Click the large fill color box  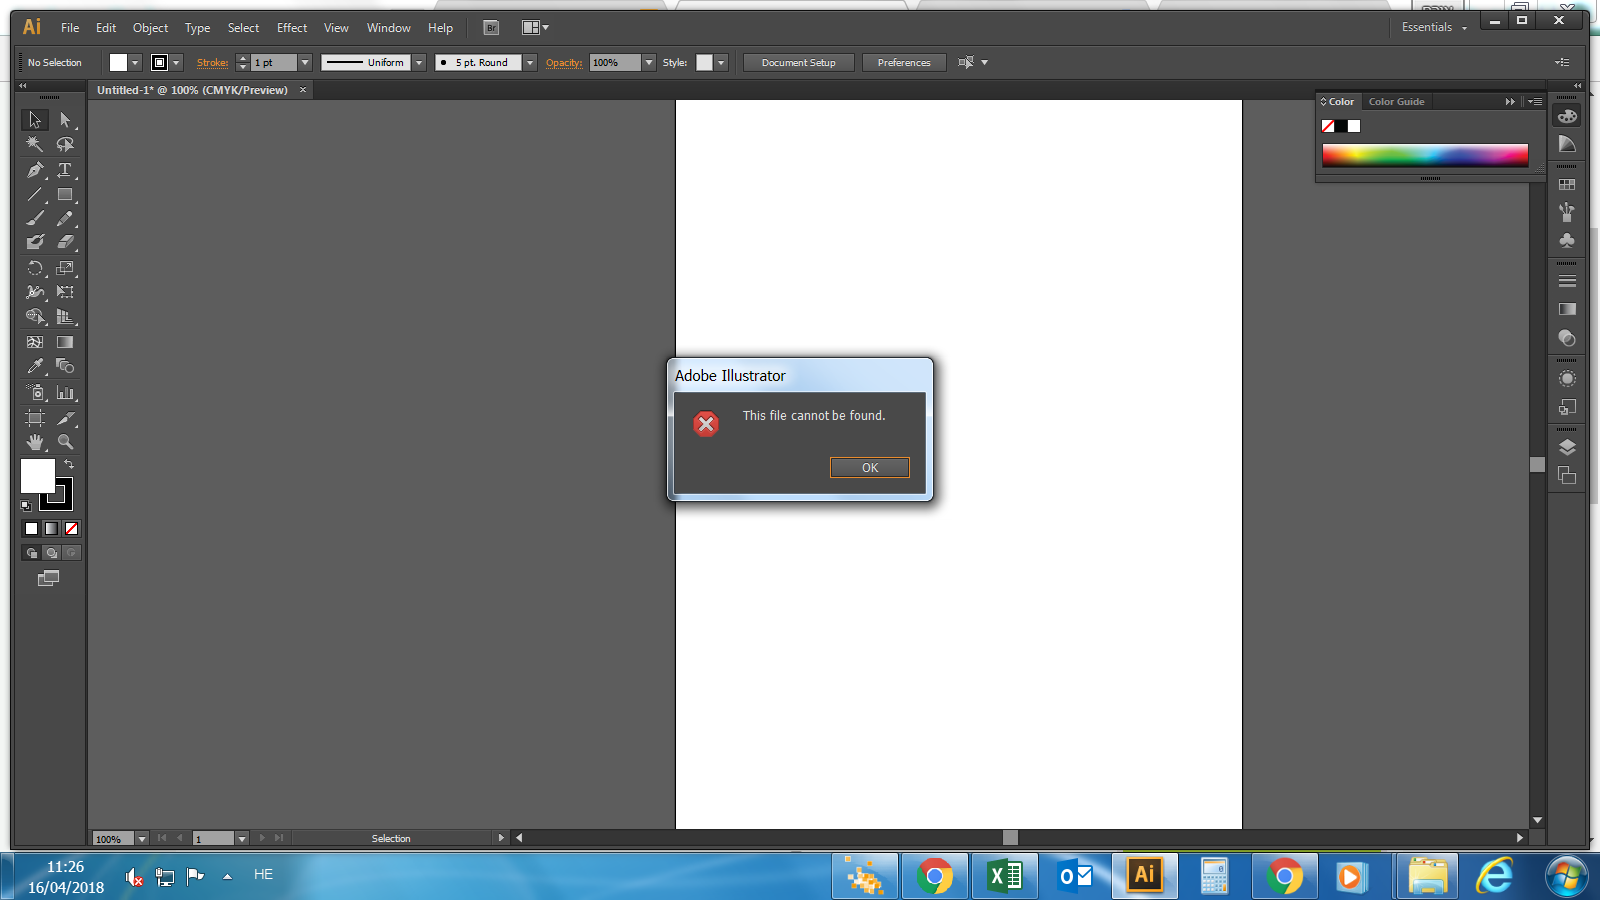[38, 476]
